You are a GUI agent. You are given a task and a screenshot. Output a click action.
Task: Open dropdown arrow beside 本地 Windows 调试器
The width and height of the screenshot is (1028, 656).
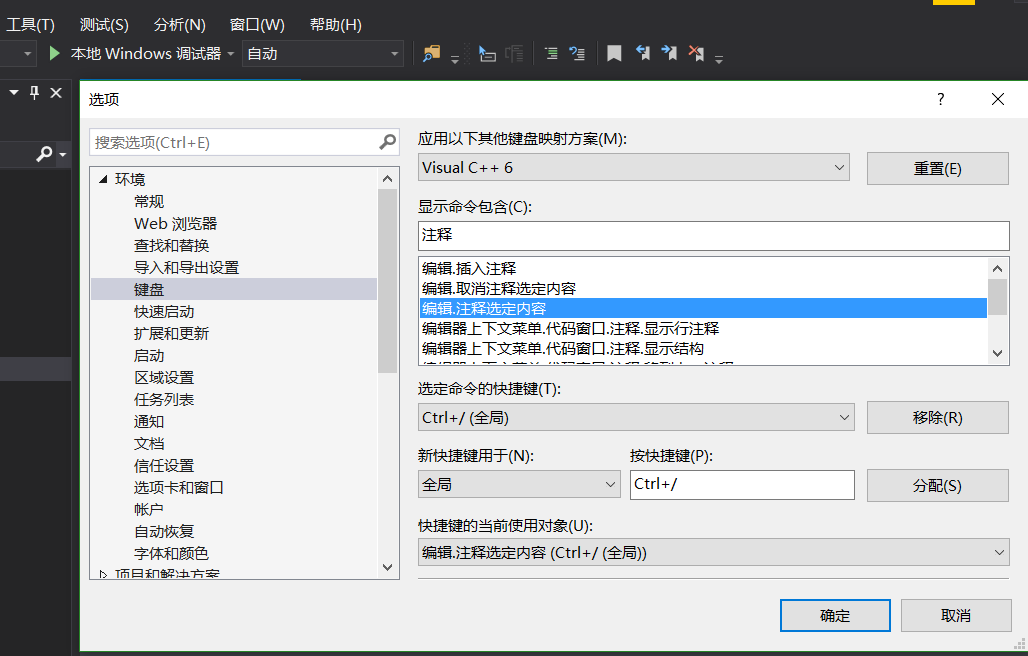pyautogui.click(x=231, y=54)
